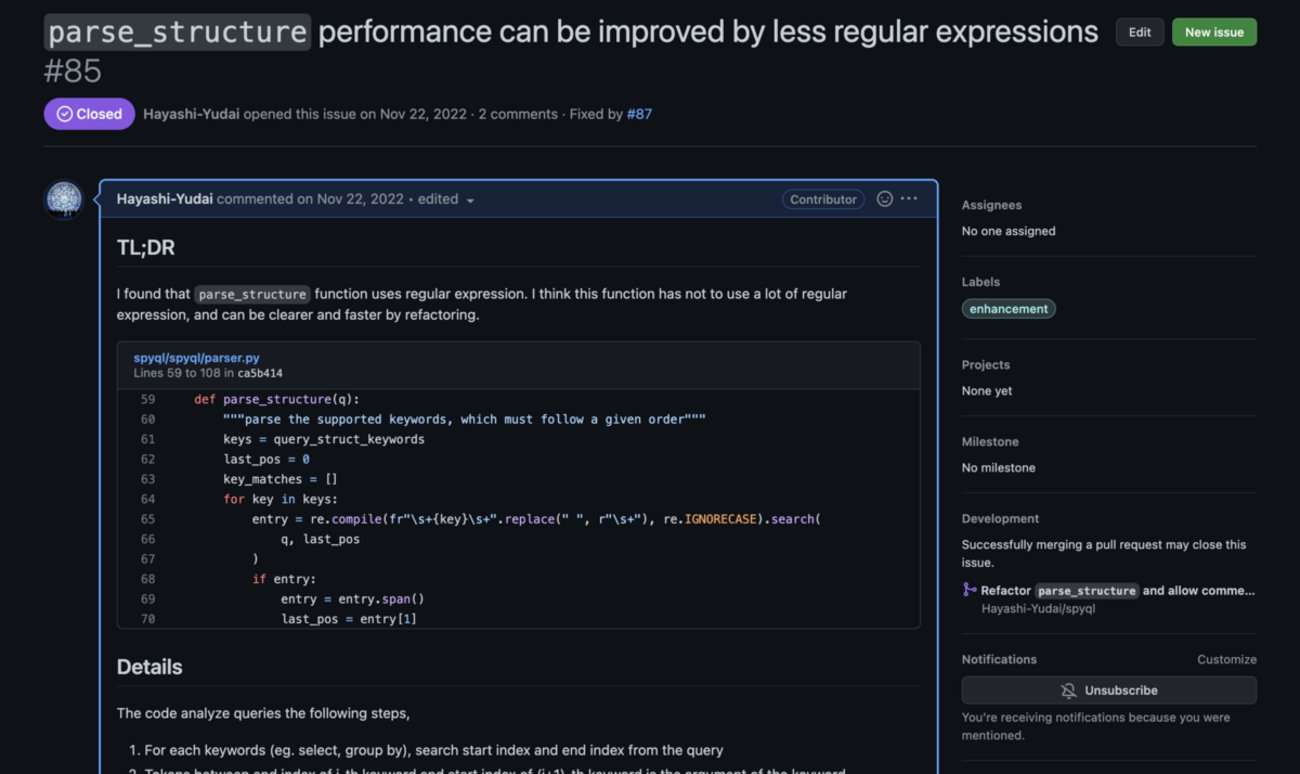Open the comment date 'Nov 22, 2022' permalink
This screenshot has width=1300, height=774.
tap(360, 199)
